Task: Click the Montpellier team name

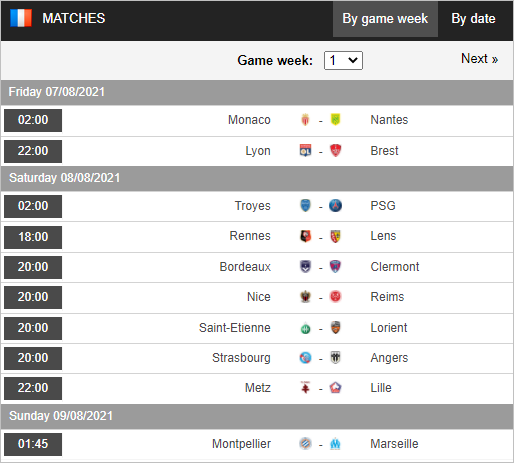Action: pyautogui.click(x=241, y=444)
